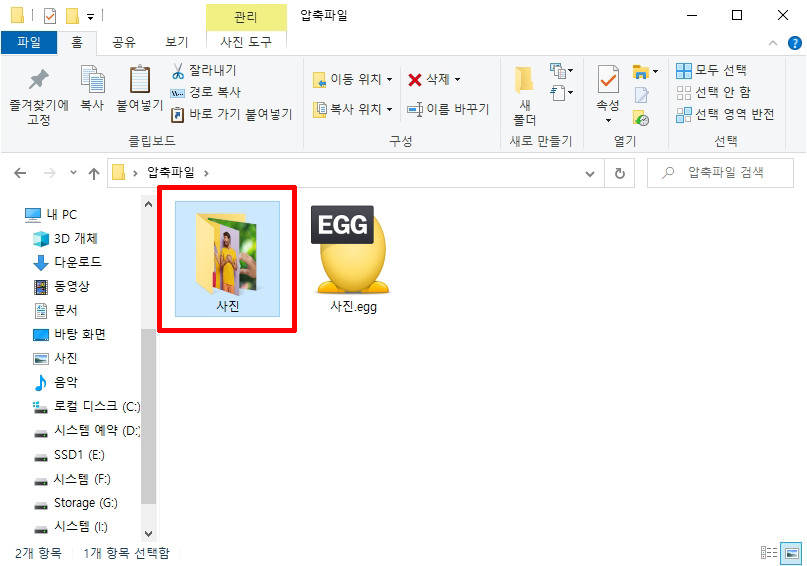Collapse the ribbon with the chevron

click(x=773, y=43)
